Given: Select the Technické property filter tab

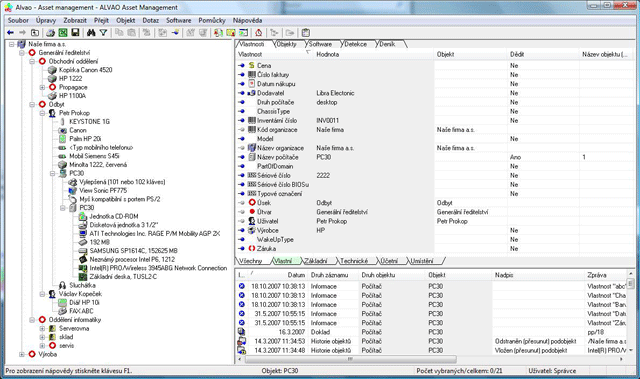Looking at the screenshot, I should [354, 261].
